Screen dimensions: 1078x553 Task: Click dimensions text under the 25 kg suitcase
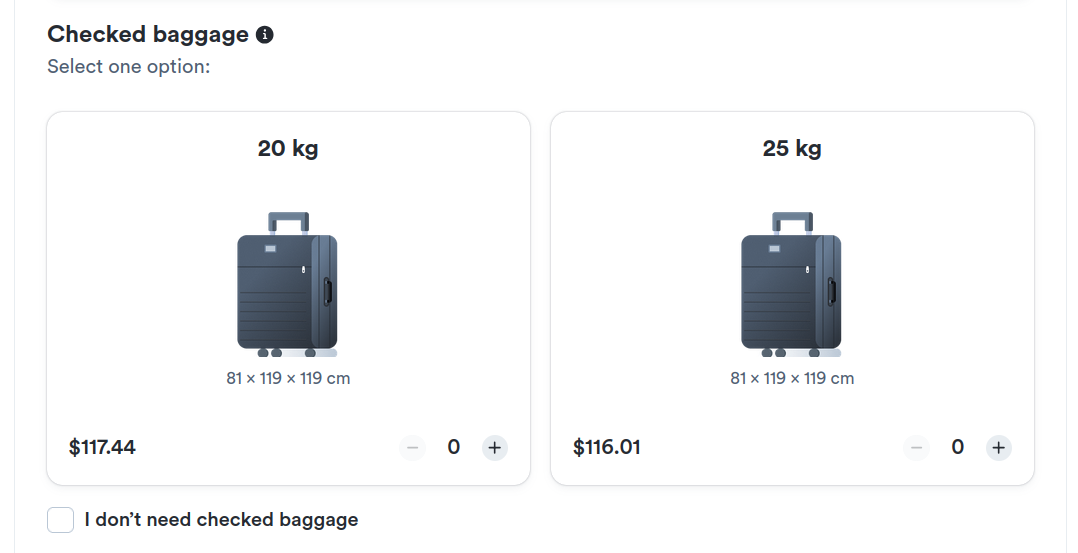(792, 379)
